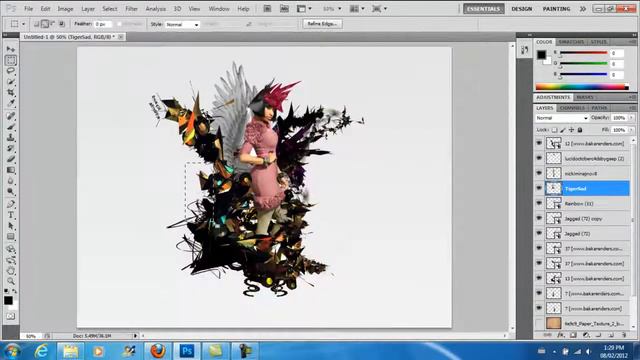Image resolution: width=640 pixels, height=360 pixels.
Task: Switch to Painting workspace
Action: tap(556, 9)
